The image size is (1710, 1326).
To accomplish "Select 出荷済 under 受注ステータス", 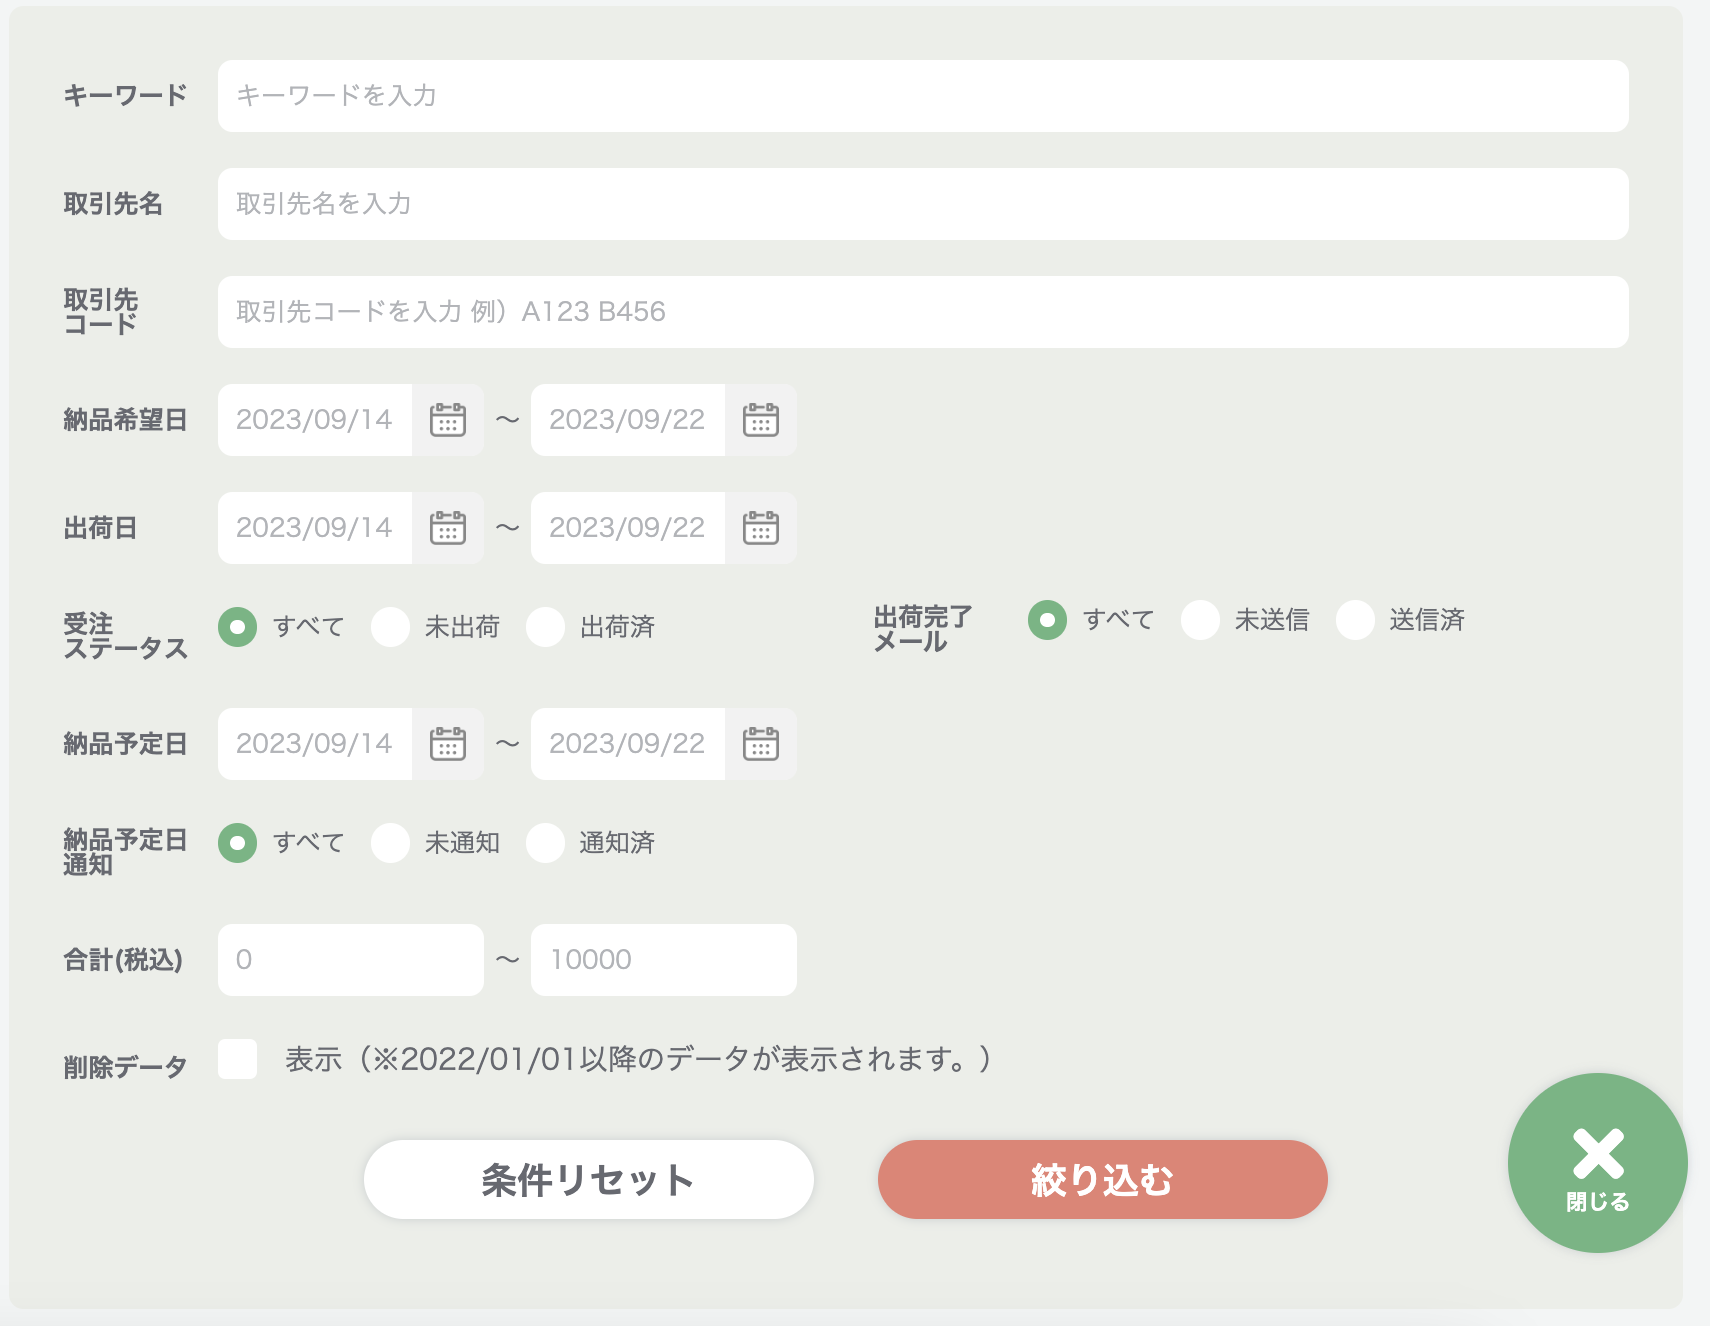I will pos(546,627).
